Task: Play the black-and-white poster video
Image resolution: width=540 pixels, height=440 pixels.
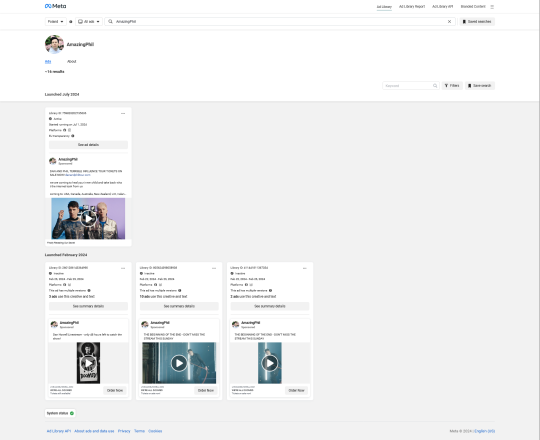Action: click(89, 363)
